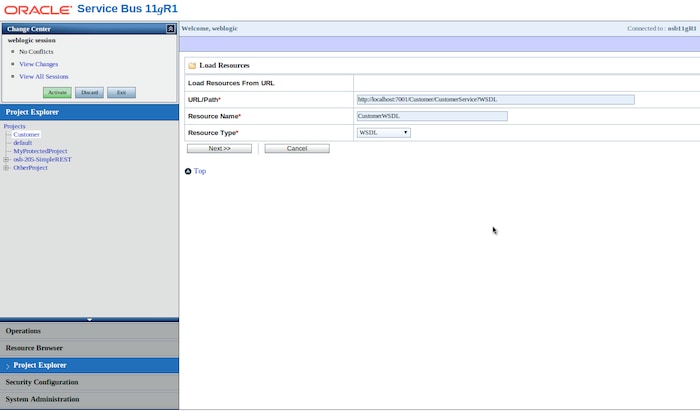Collapse the Change Center panel icon

(x=171, y=29)
